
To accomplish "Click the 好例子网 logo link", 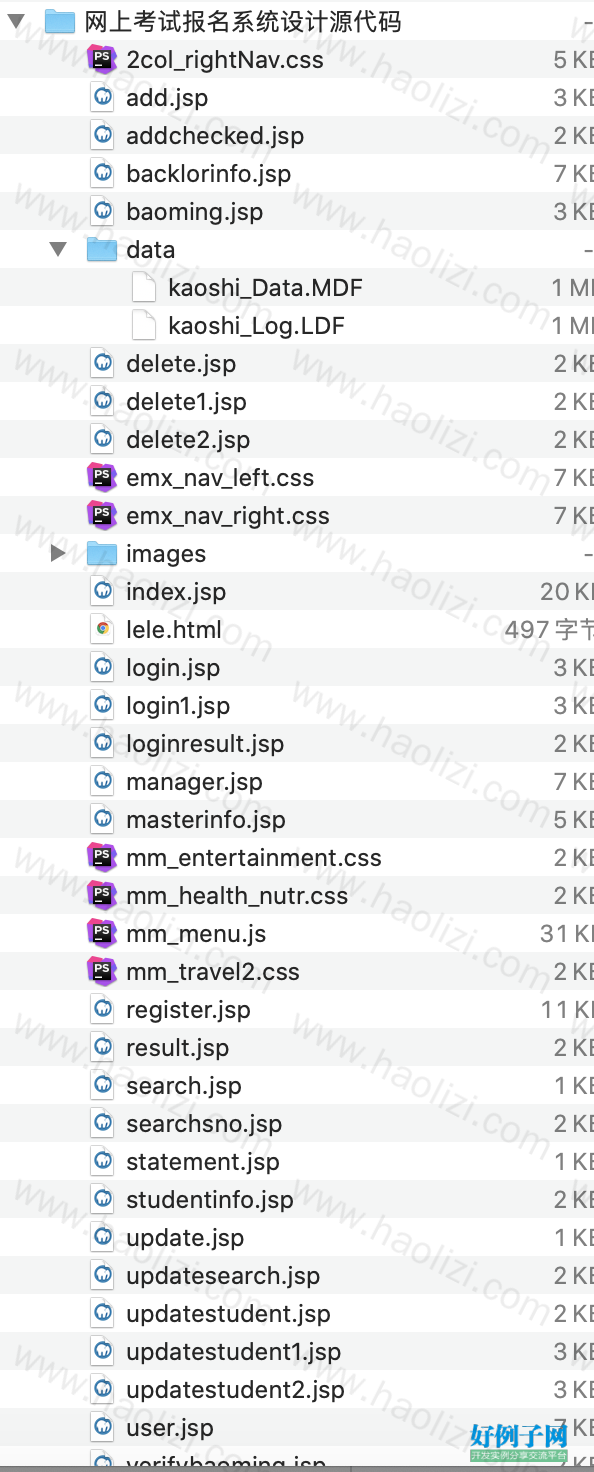I will pyautogui.click(x=519, y=1443).
